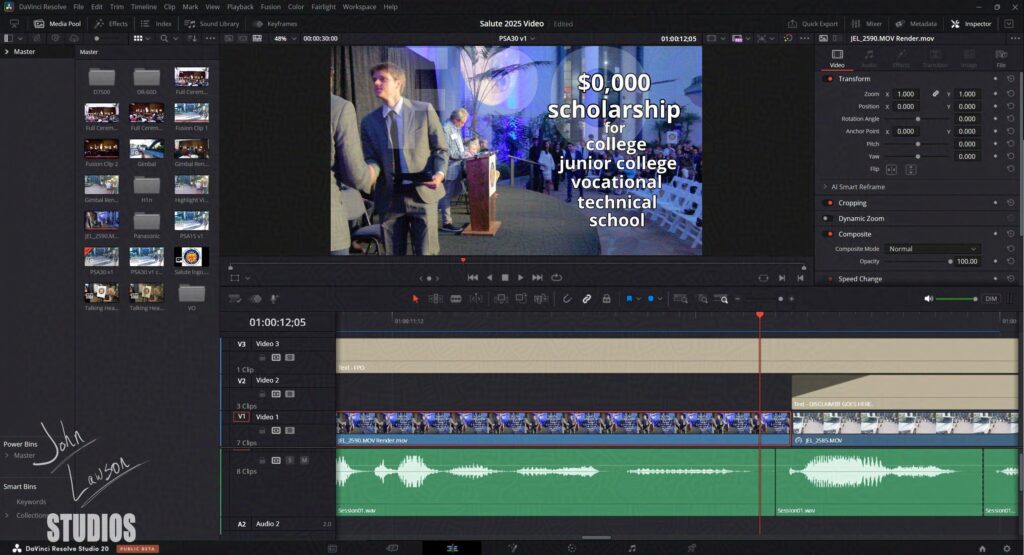
Task: Open the Keyframes panel
Action: pyautogui.click(x=276, y=24)
